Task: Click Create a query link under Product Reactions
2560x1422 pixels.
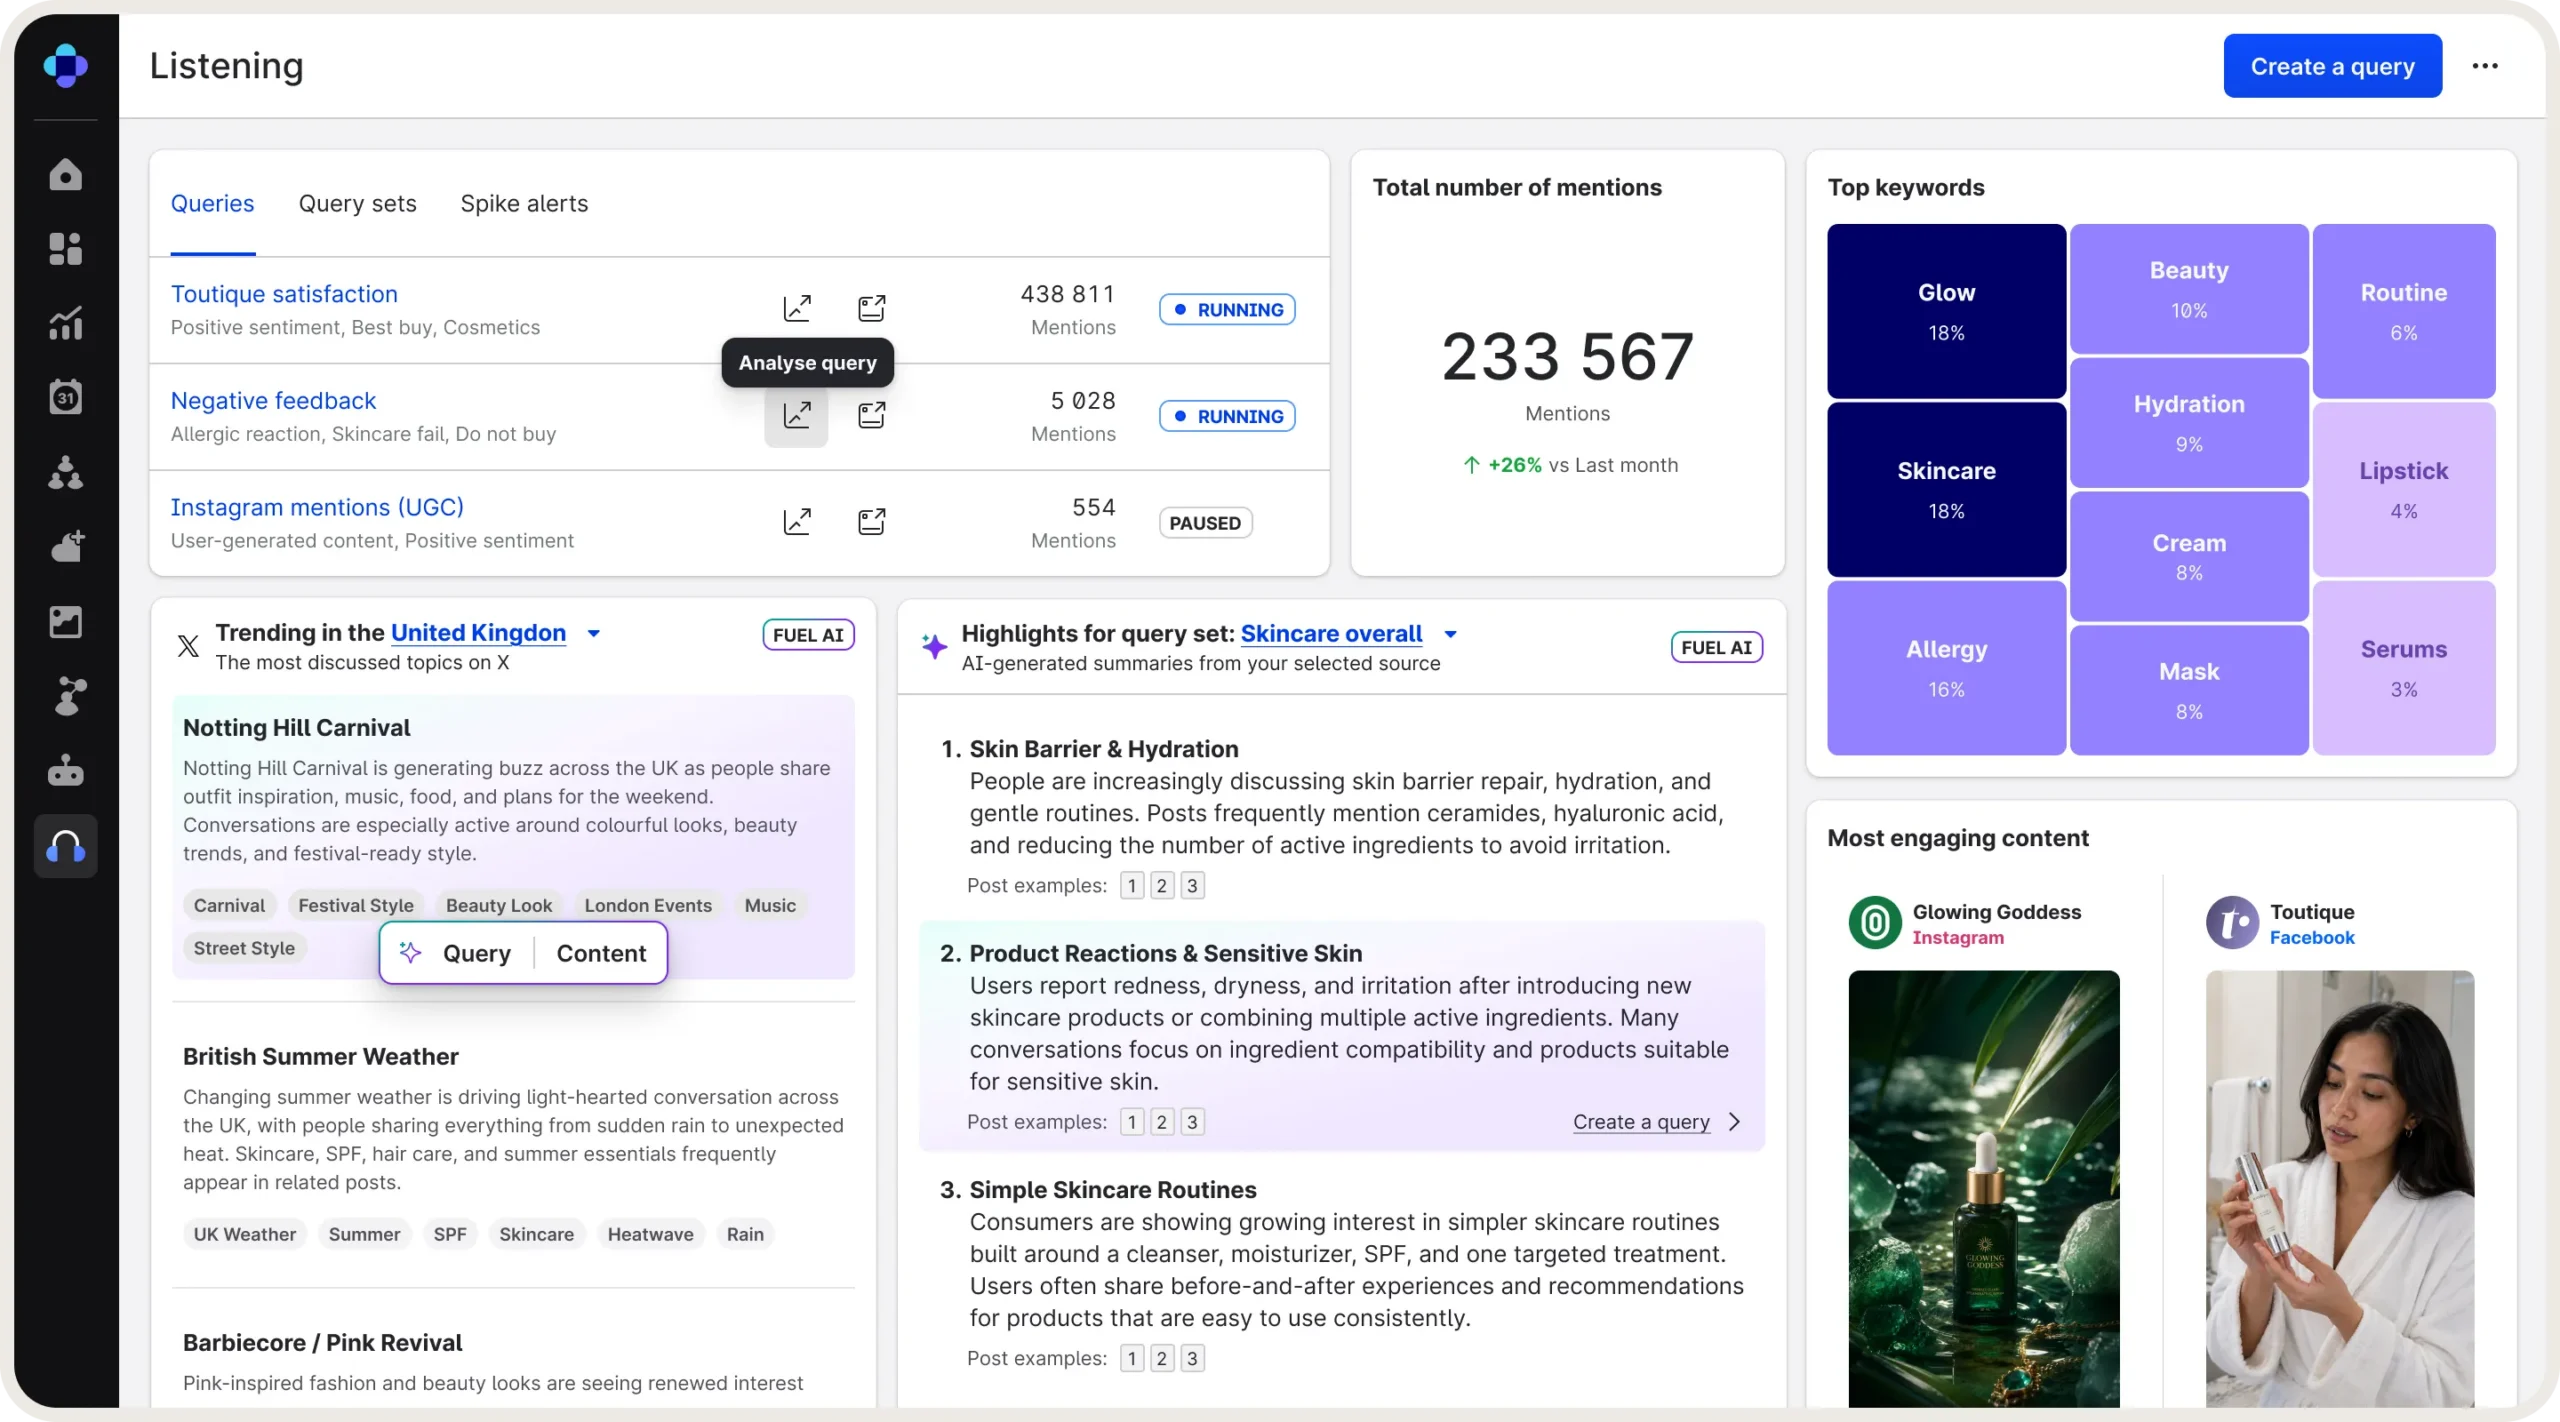Action: (1641, 1122)
